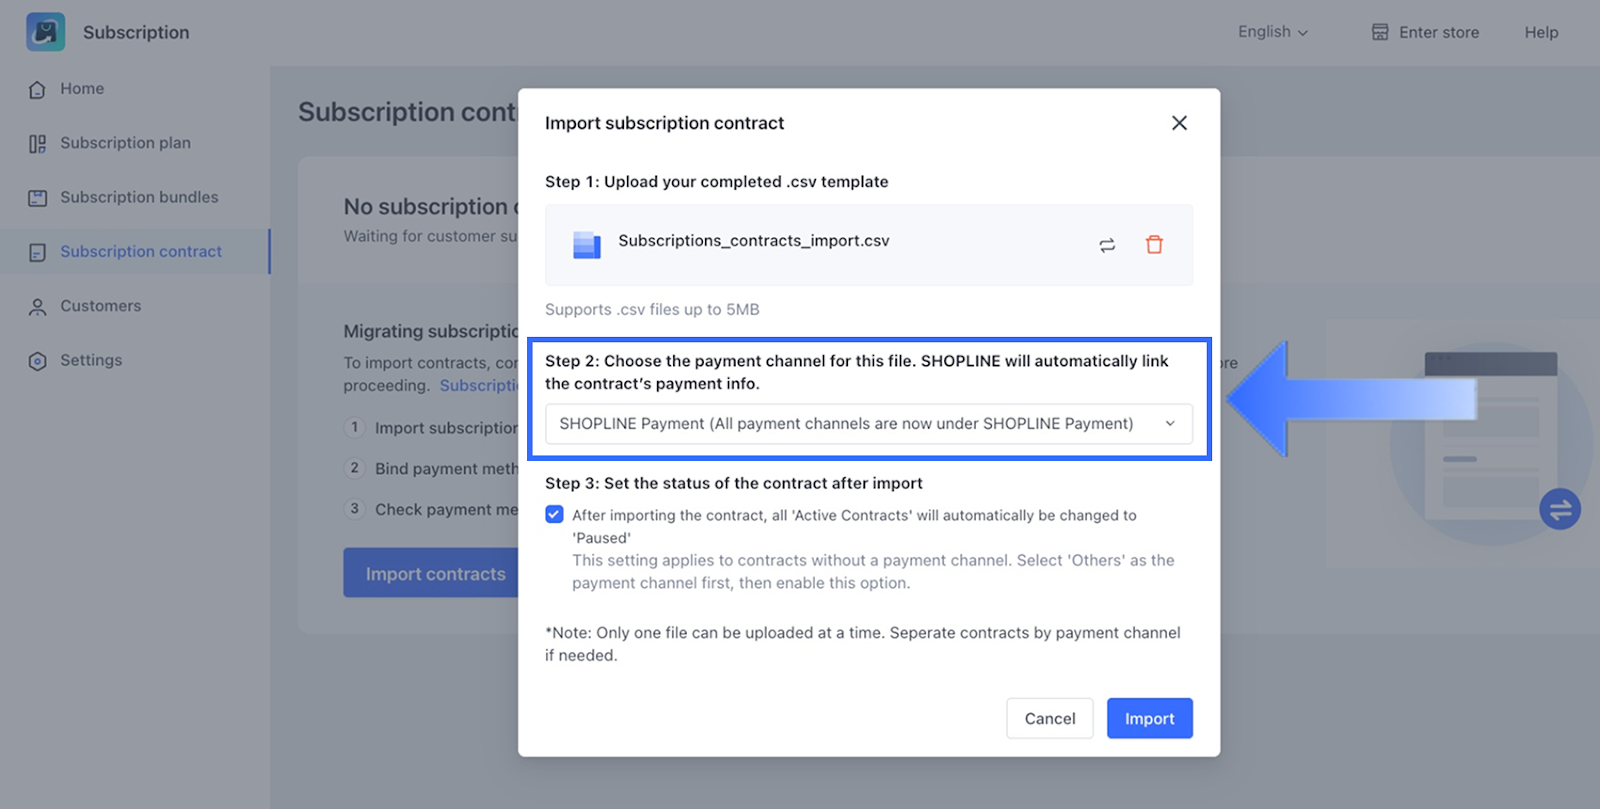This screenshot has width=1600, height=809.
Task: Open the Help link in header
Action: [1541, 32]
